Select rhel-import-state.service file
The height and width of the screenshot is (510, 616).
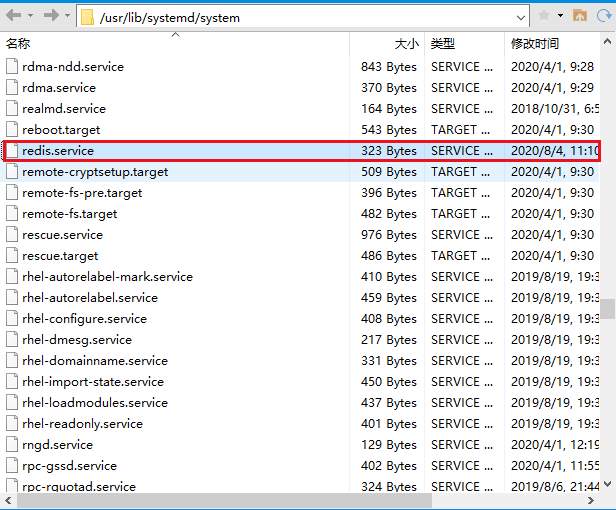[93, 382]
